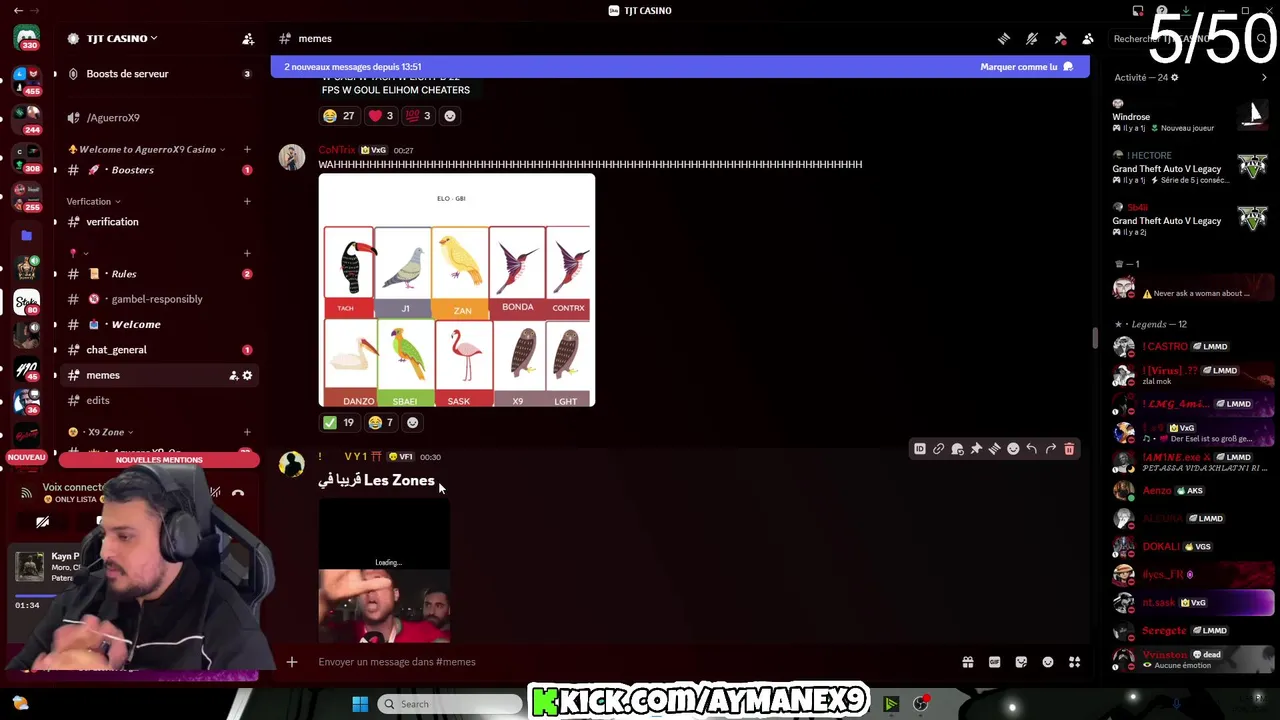Click the forward arrow on message toolbar
The width and height of the screenshot is (1280, 720).
[x=1050, y=450]
